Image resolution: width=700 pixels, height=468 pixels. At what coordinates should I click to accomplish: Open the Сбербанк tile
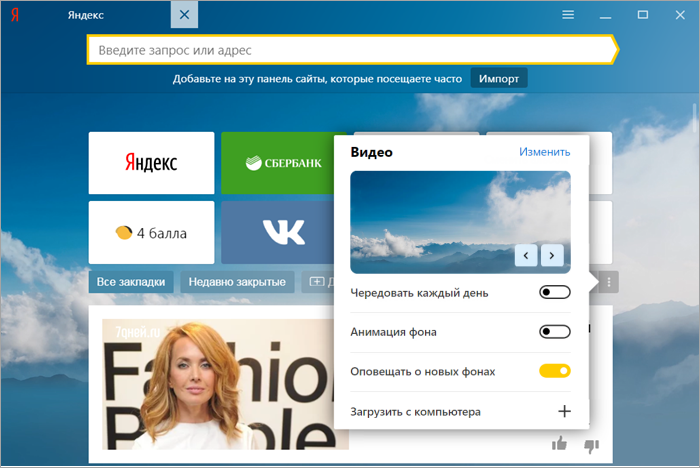point(278,163)
